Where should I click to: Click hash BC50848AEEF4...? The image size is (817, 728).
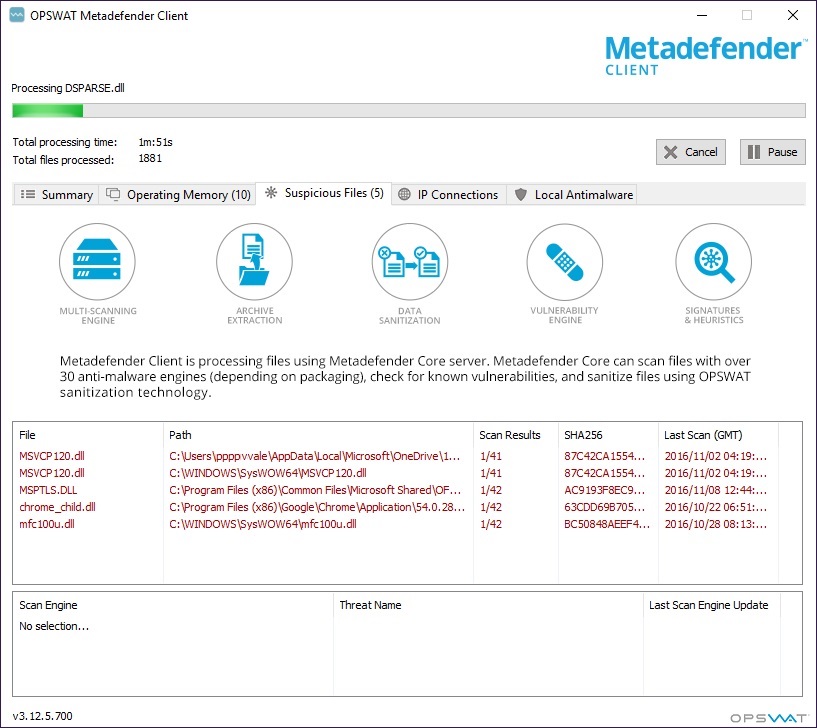pyautogui.click(x=607, y=524)
